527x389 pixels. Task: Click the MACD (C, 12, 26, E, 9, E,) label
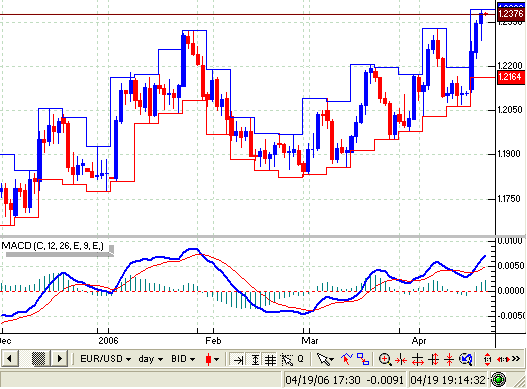tap(53, 246)
